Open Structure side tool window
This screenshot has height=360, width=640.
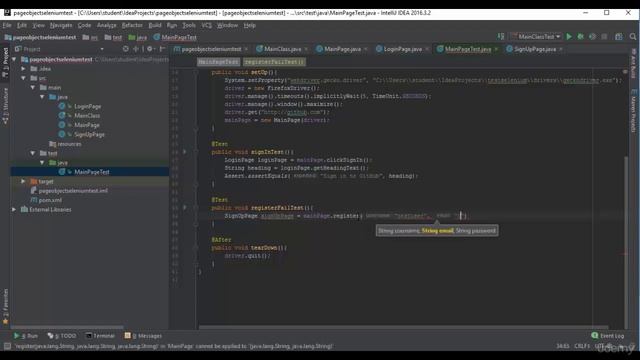[x=5, y=105]
